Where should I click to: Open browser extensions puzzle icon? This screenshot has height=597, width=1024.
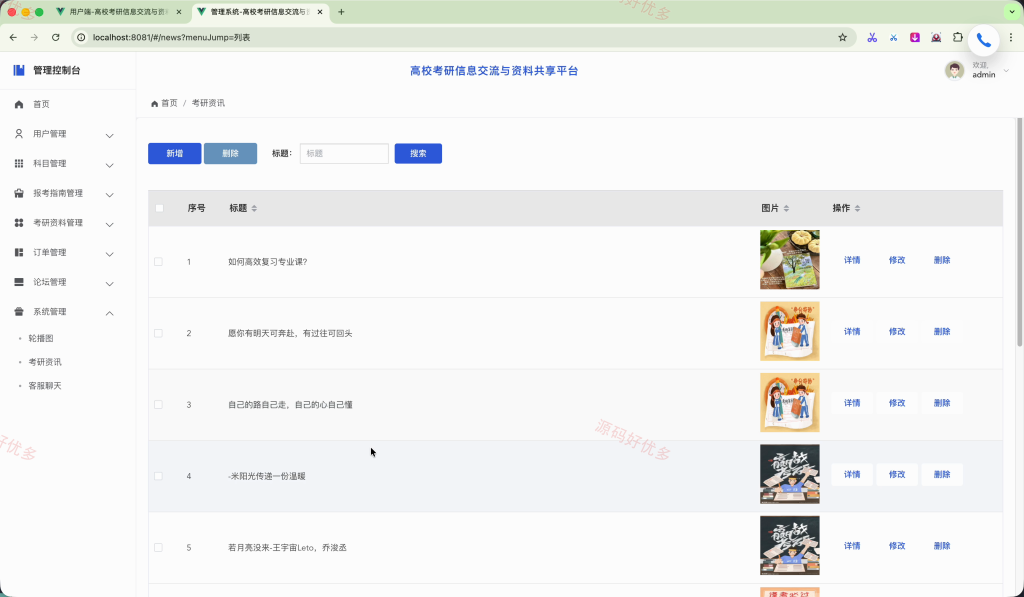click(957, 37)
